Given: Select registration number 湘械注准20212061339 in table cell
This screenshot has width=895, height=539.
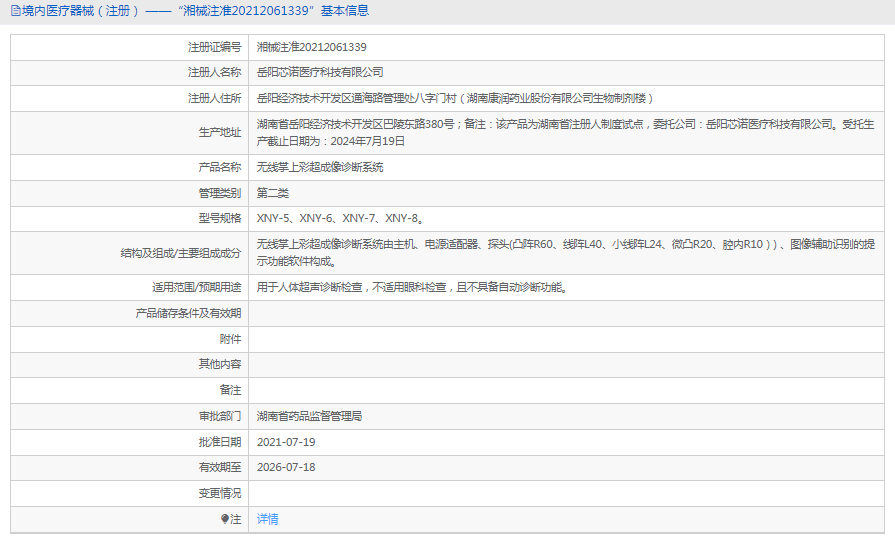Looking at the screenshot, I should click(x=311, y=47).
